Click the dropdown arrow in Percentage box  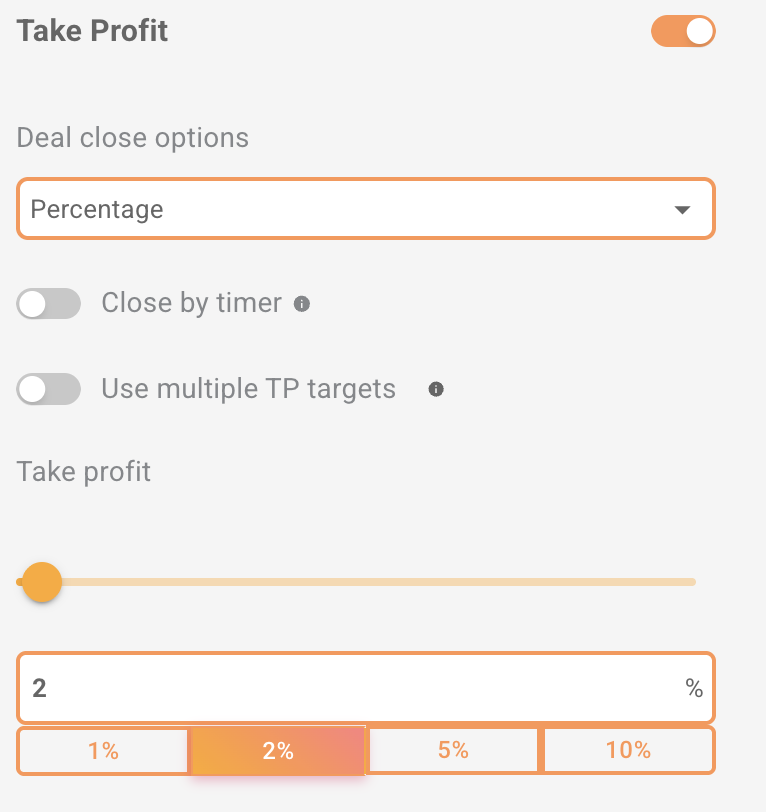click(682, 210)
